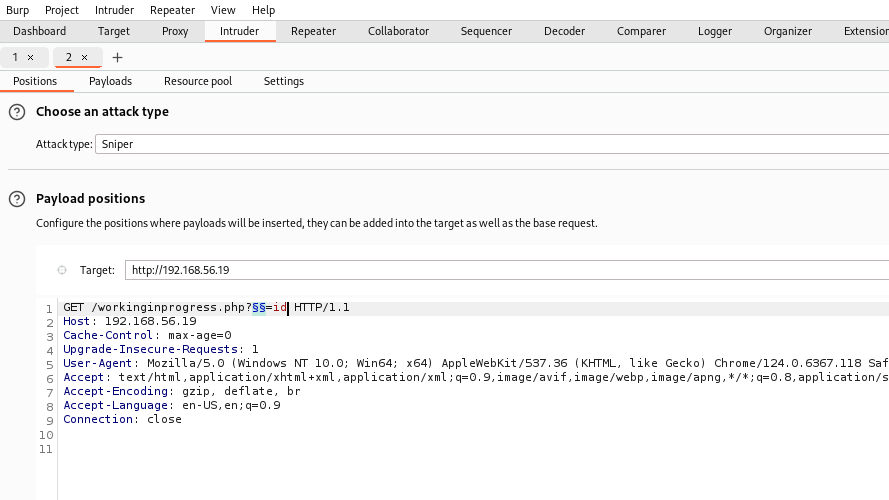Viewport: 889px width, 500px height.
Task: Open the Help menu
Action: 263,10
